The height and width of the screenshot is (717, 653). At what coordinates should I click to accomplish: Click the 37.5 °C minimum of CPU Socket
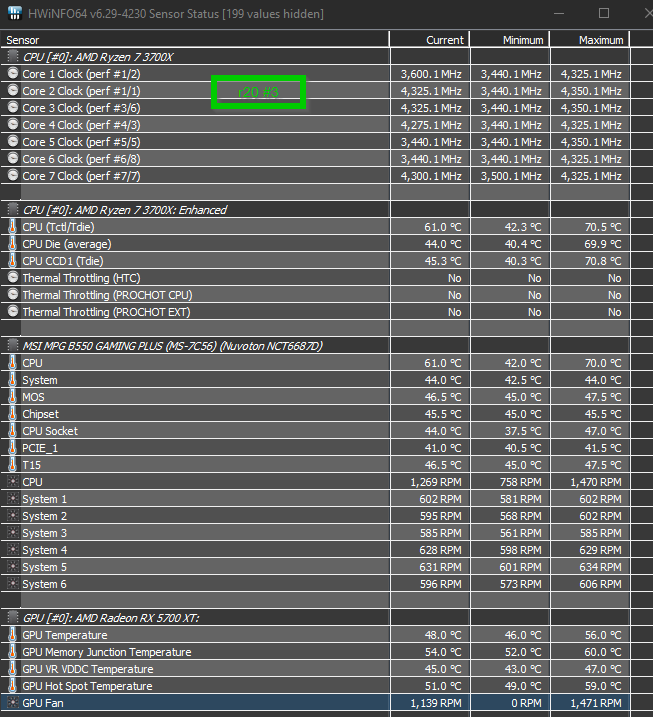[x=523, y=431]
